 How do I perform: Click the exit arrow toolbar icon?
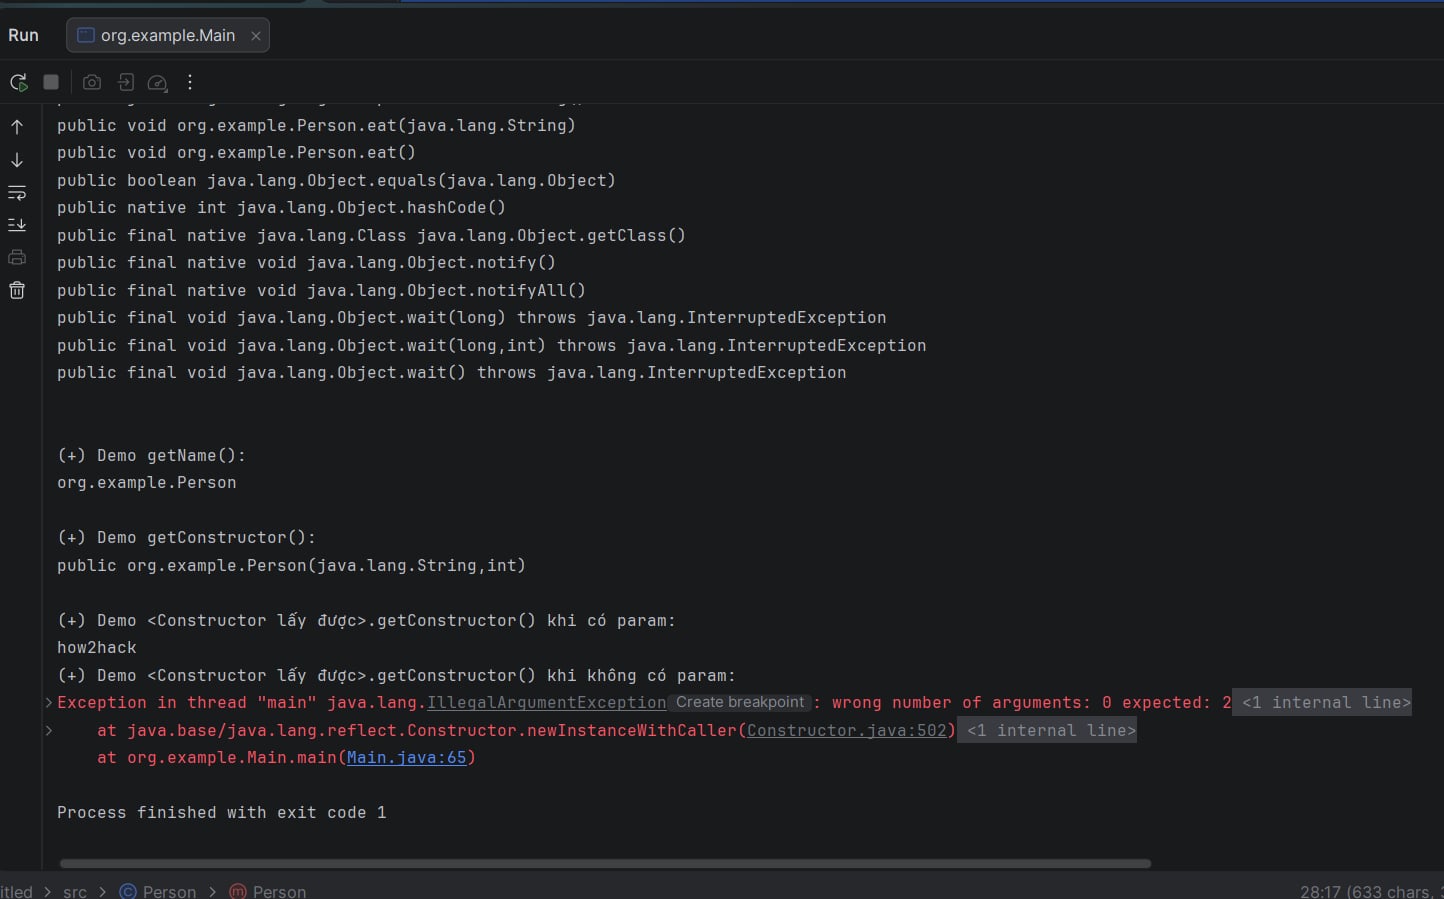point(126,83)
